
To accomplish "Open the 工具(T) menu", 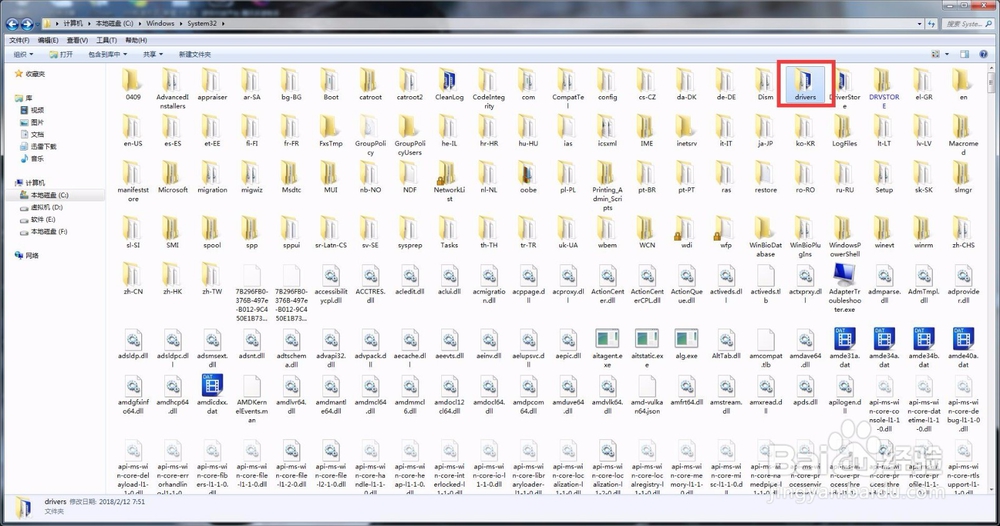I will [x=106, y=40].
